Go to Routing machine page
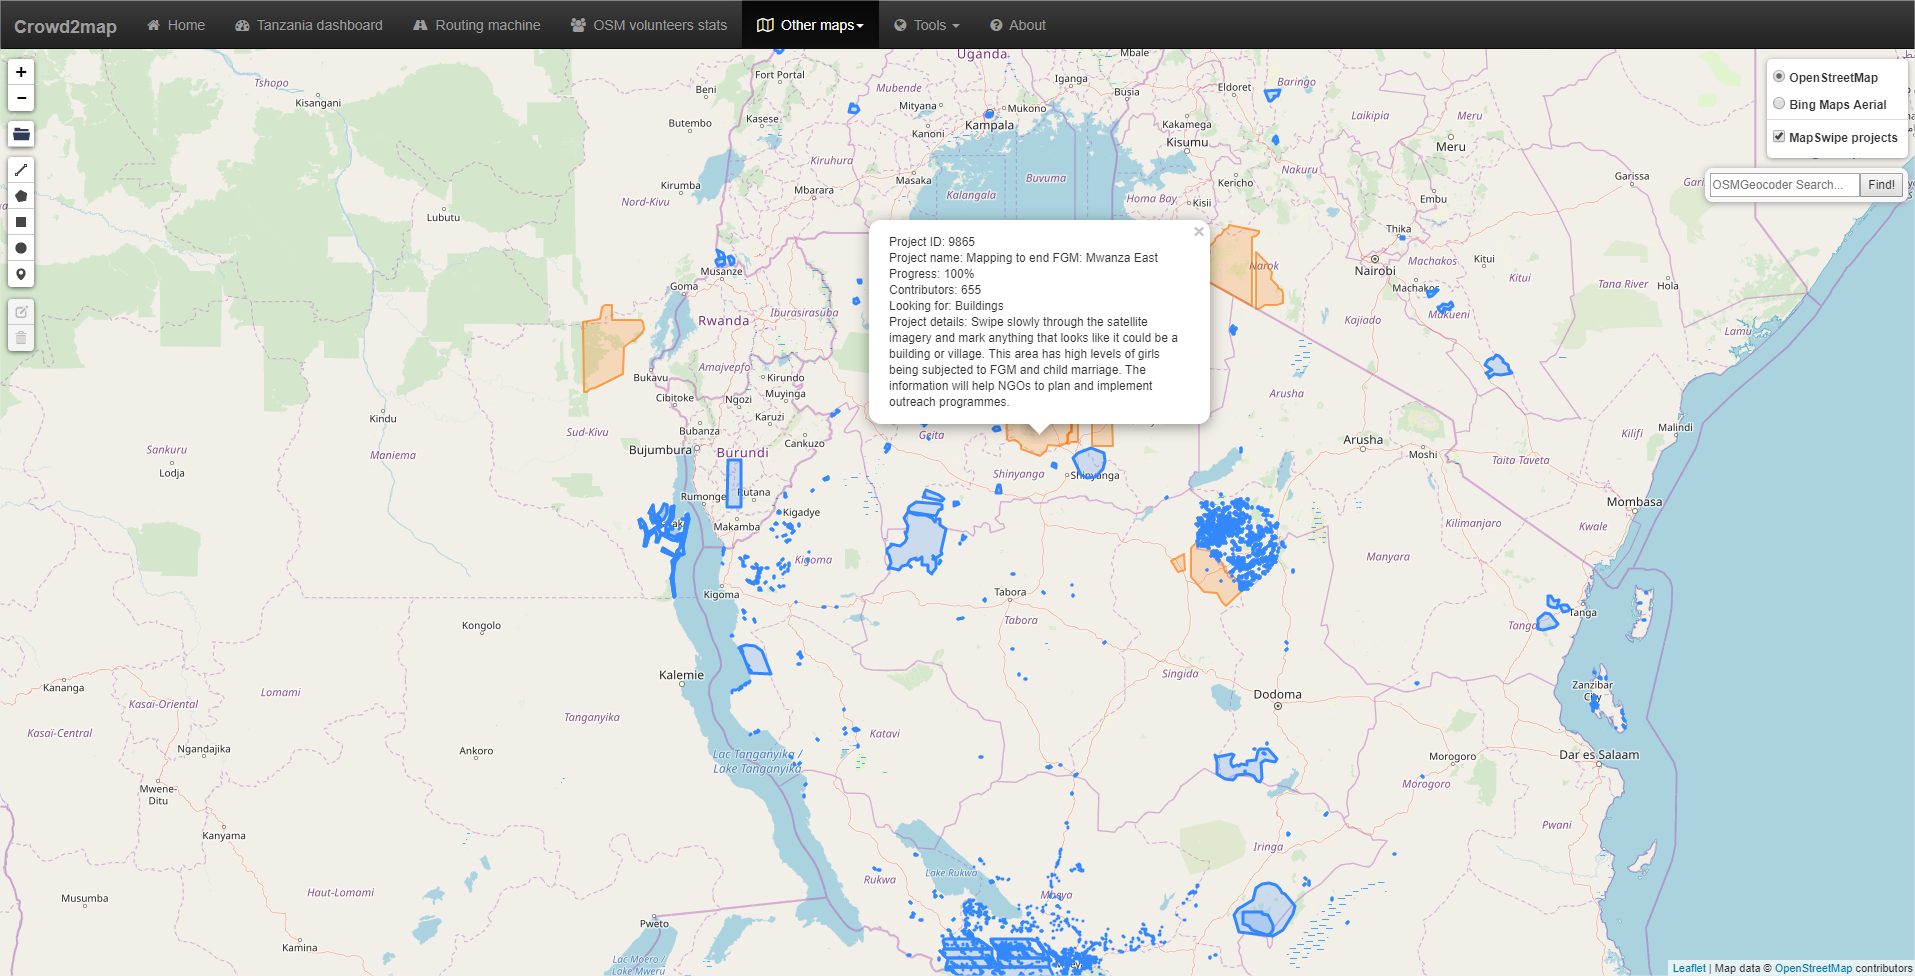This screenshot has width=1915, height=976. click(477, 25)
